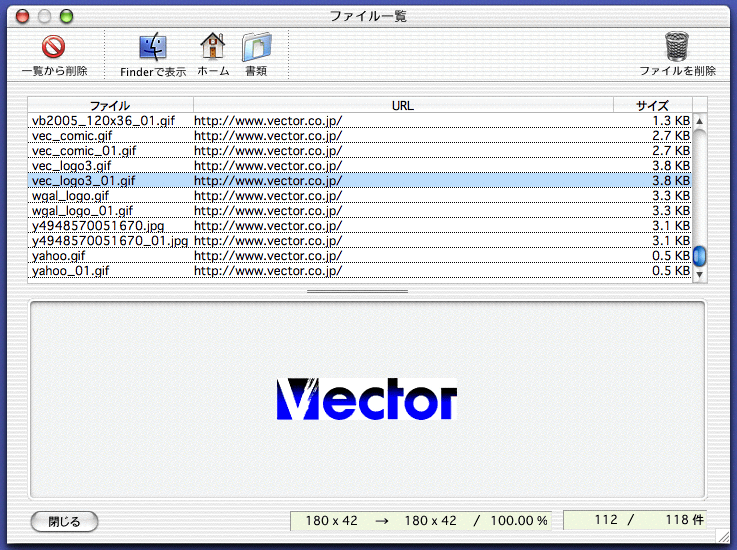
Task: Open the ホーム home folder icon
Action: pyautogui.click(x=213, y=47)
